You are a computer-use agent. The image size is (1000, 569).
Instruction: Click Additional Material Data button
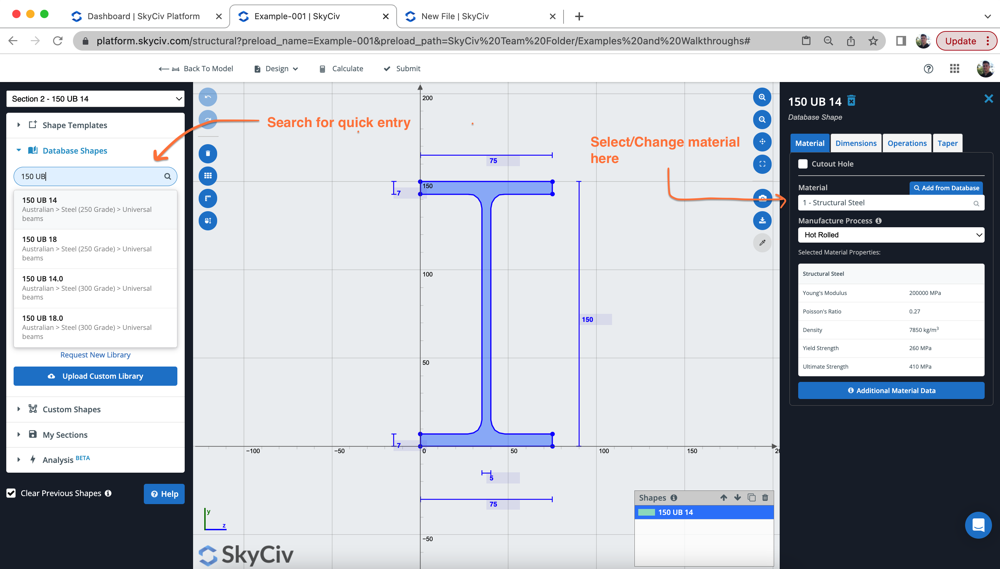coord(891,390)
